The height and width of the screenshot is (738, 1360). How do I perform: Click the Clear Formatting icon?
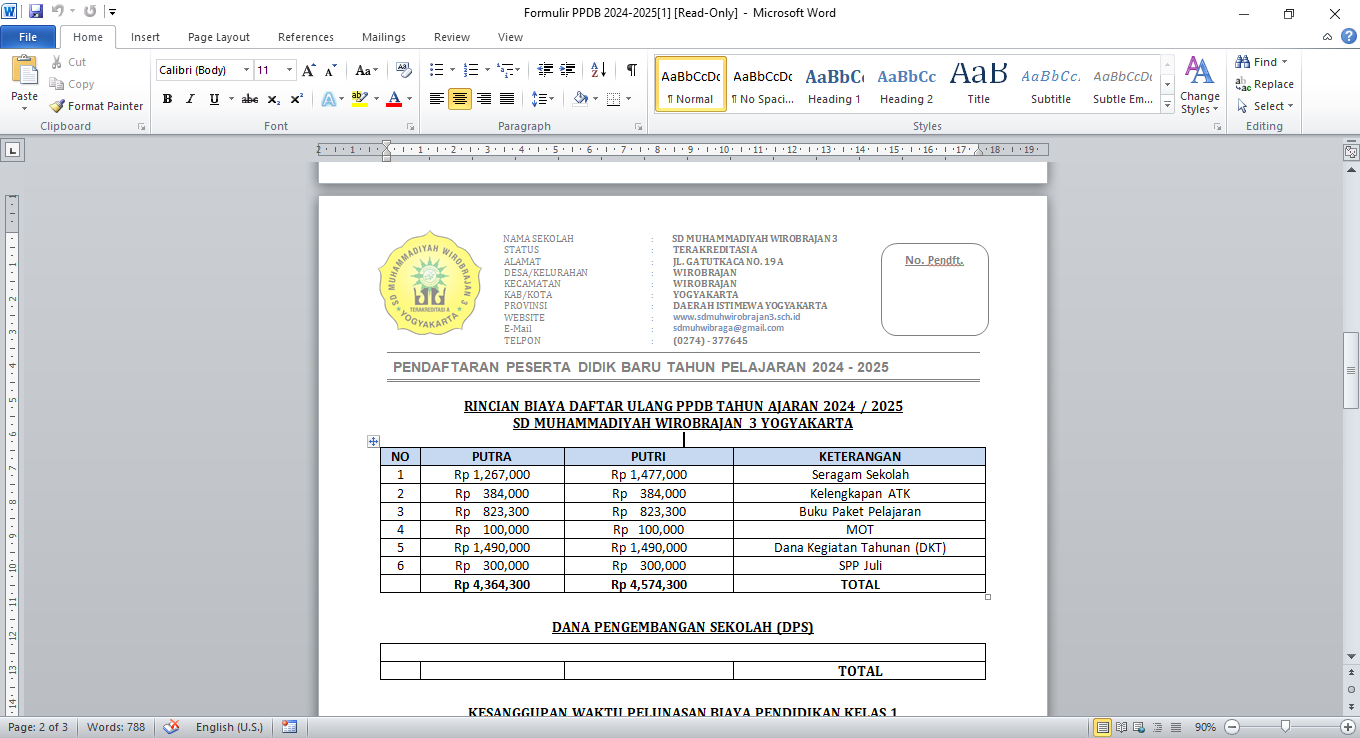pyautogui.click(x=404, y=70)
